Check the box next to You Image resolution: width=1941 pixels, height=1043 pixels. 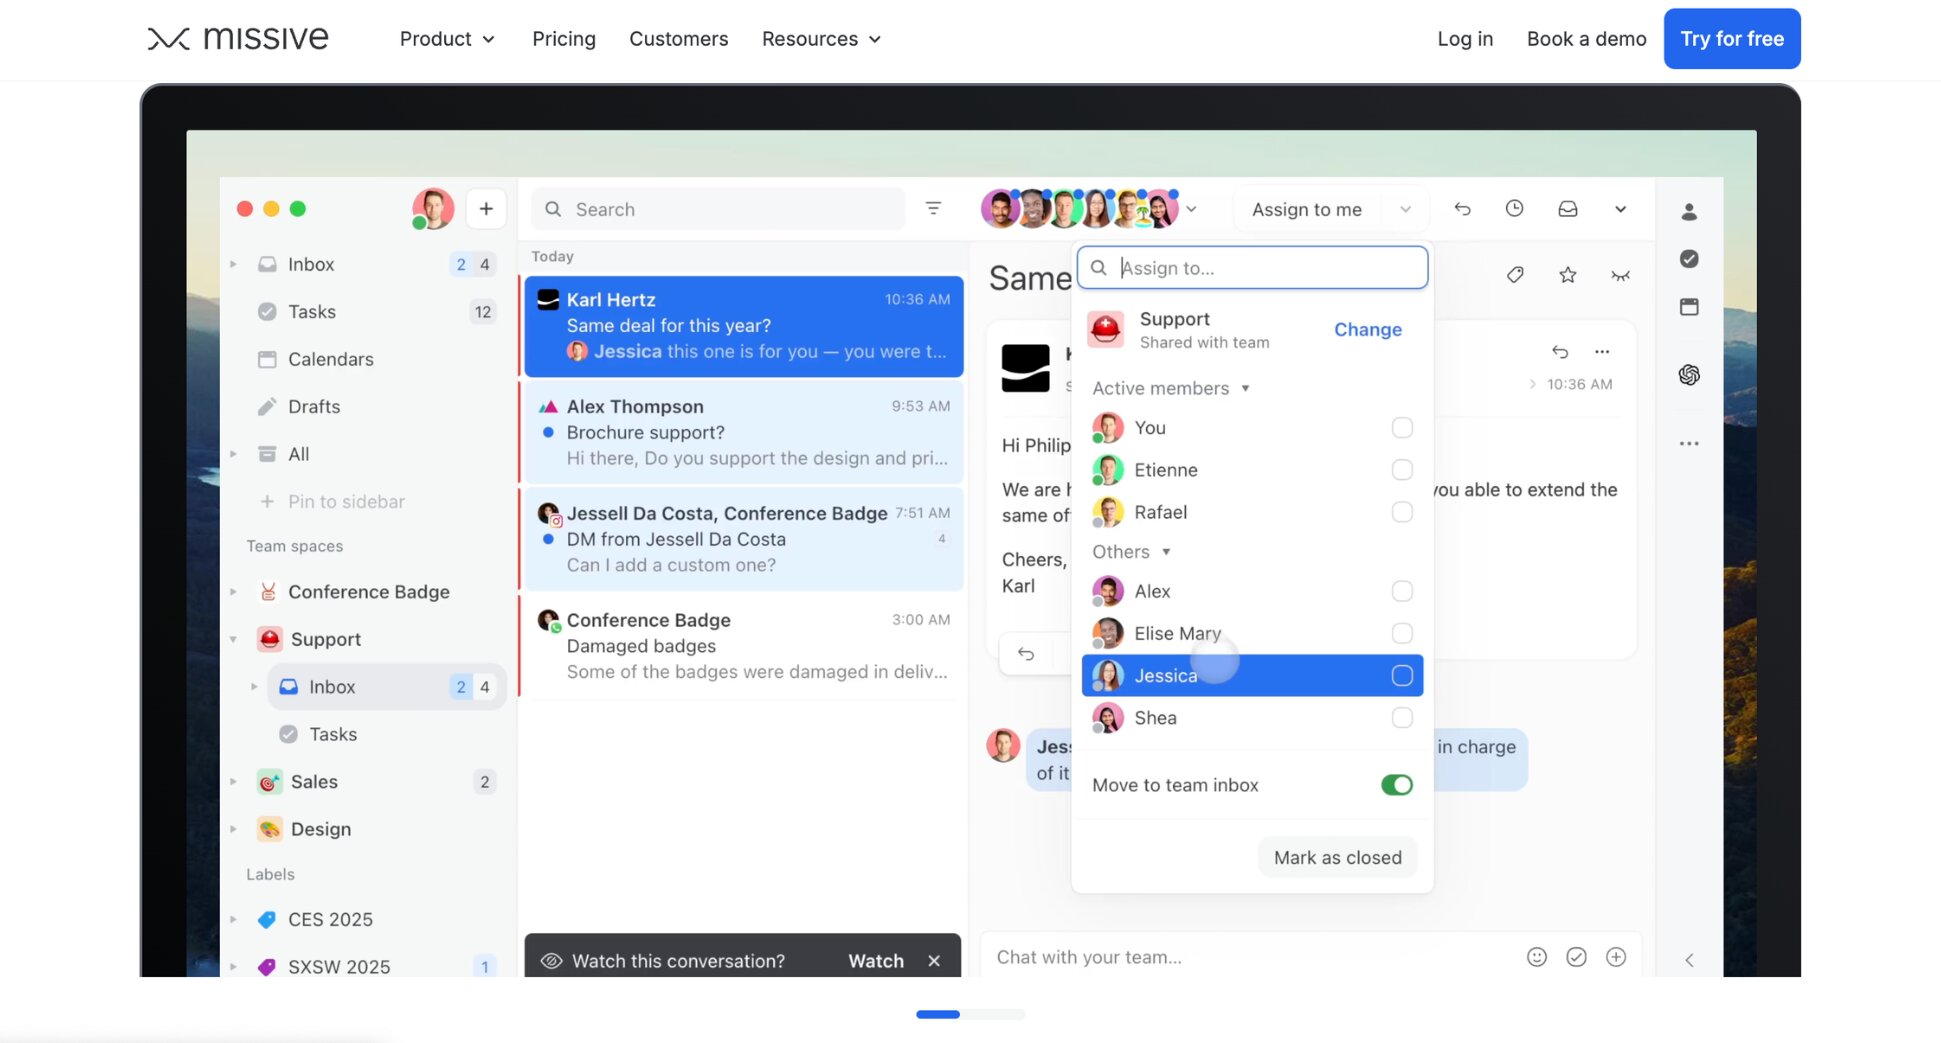pyautogui.click(x=1402, y=428)
